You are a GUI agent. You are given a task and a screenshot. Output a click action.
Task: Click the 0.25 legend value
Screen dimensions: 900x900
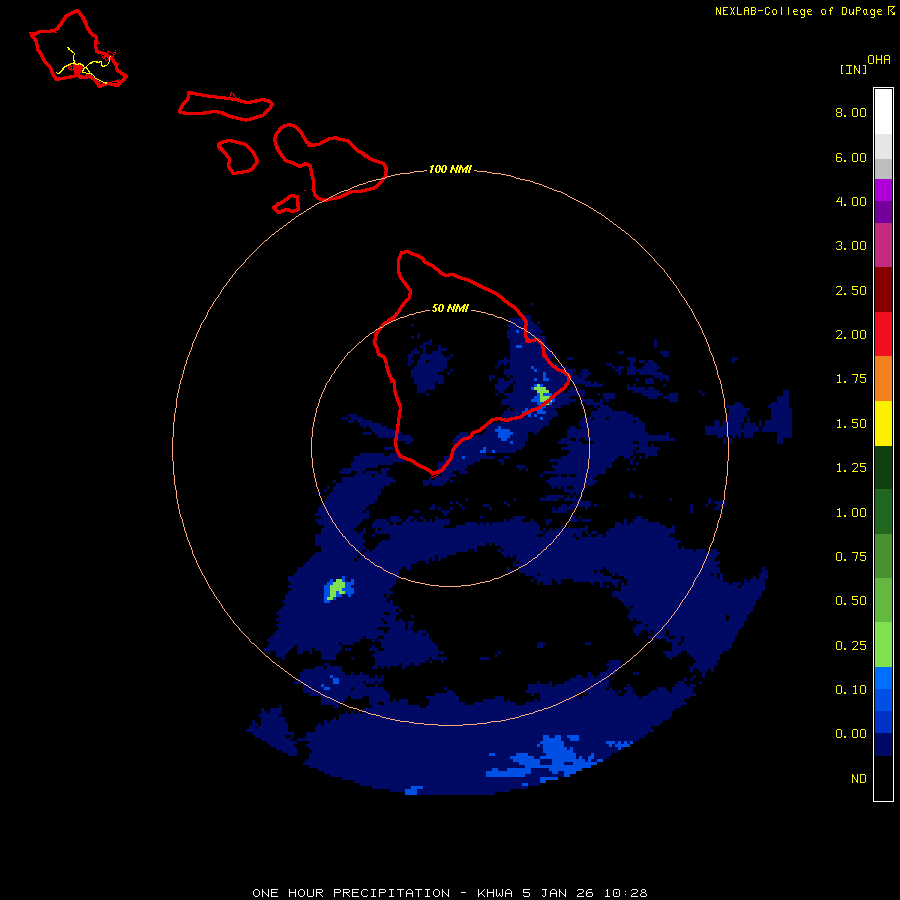(851, 646)
